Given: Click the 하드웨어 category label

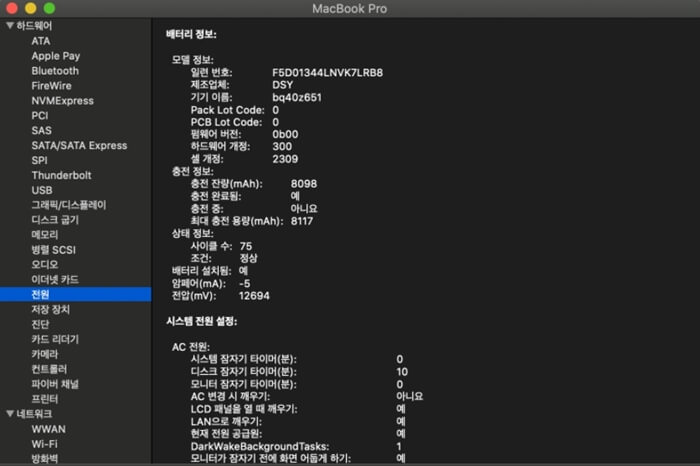Looking at the screenshot, I should point(34,26).
